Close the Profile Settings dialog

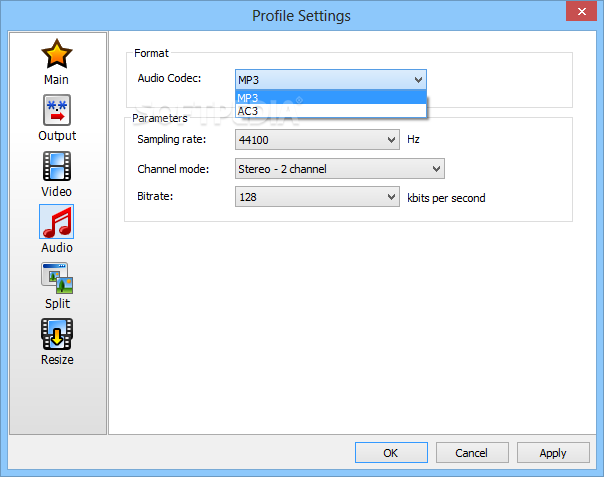tap(581, 12)
